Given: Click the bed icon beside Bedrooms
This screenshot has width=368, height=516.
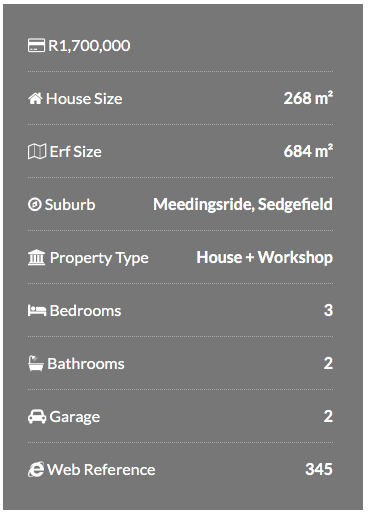Looking at the screenshot, I should (37, 310).
